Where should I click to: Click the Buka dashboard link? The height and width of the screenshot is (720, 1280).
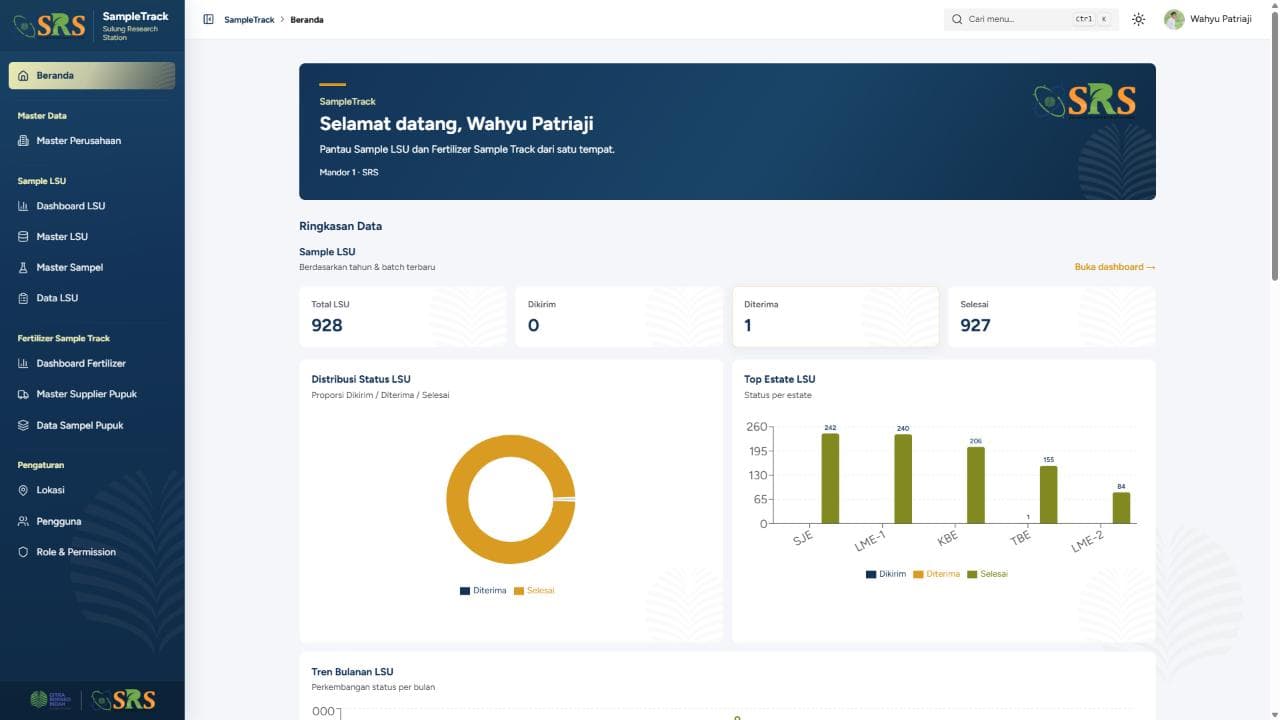click(1115, 267)
